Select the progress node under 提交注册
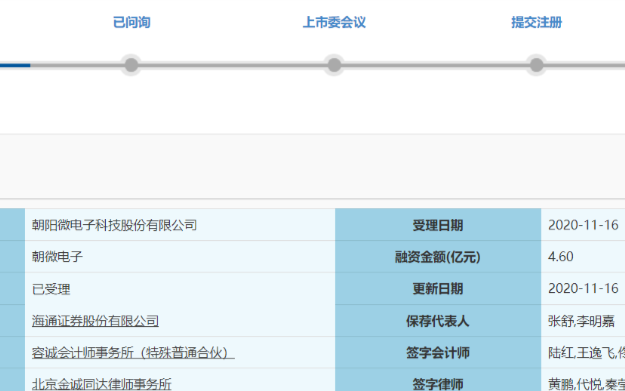 pyautogui.click(x=537, y=65)
